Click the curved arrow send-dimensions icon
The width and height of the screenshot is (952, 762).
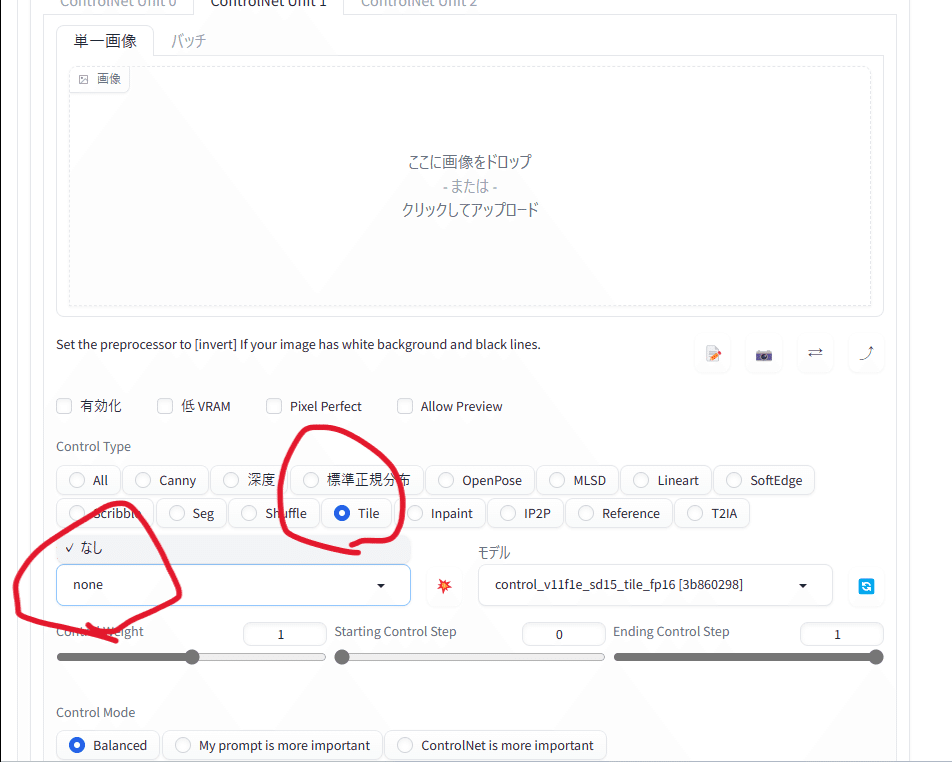866,353
